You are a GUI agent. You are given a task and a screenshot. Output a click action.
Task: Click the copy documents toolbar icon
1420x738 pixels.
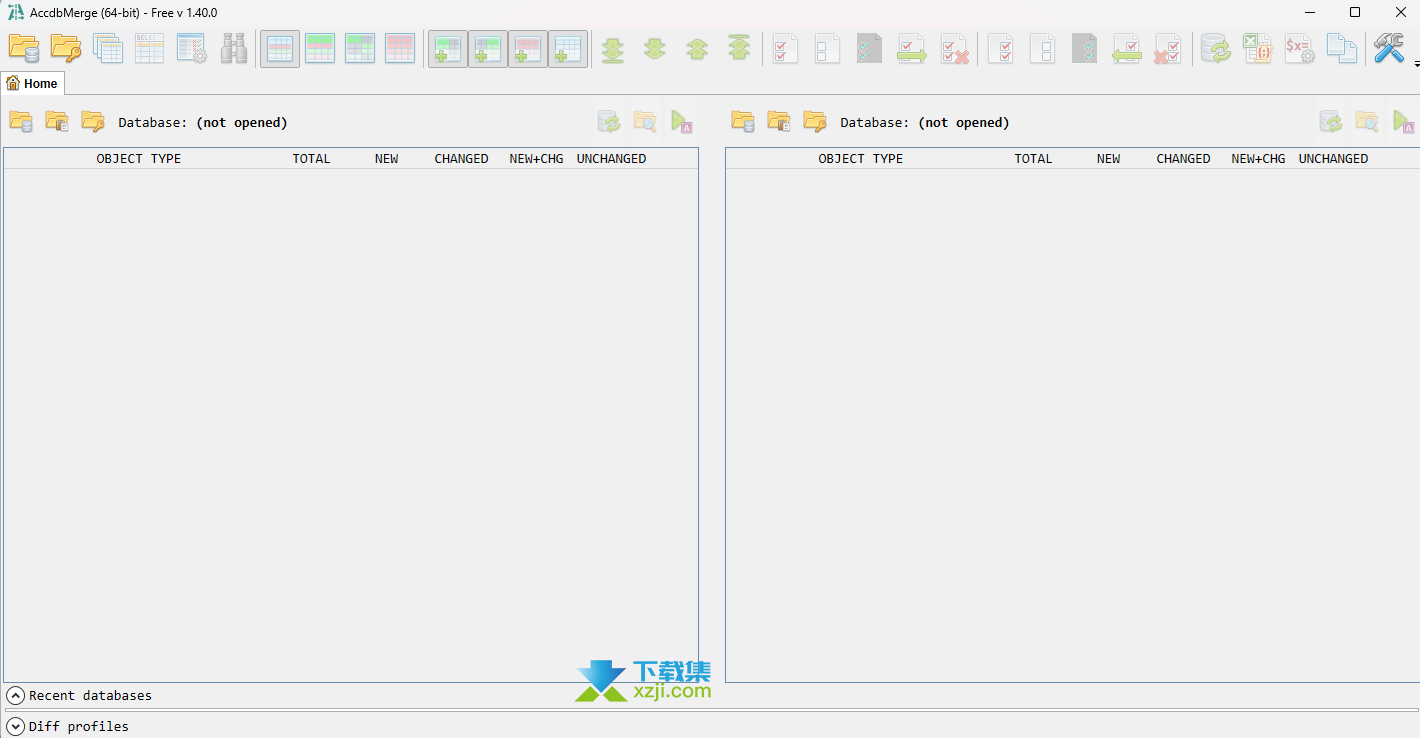[x=1341, y=48]
